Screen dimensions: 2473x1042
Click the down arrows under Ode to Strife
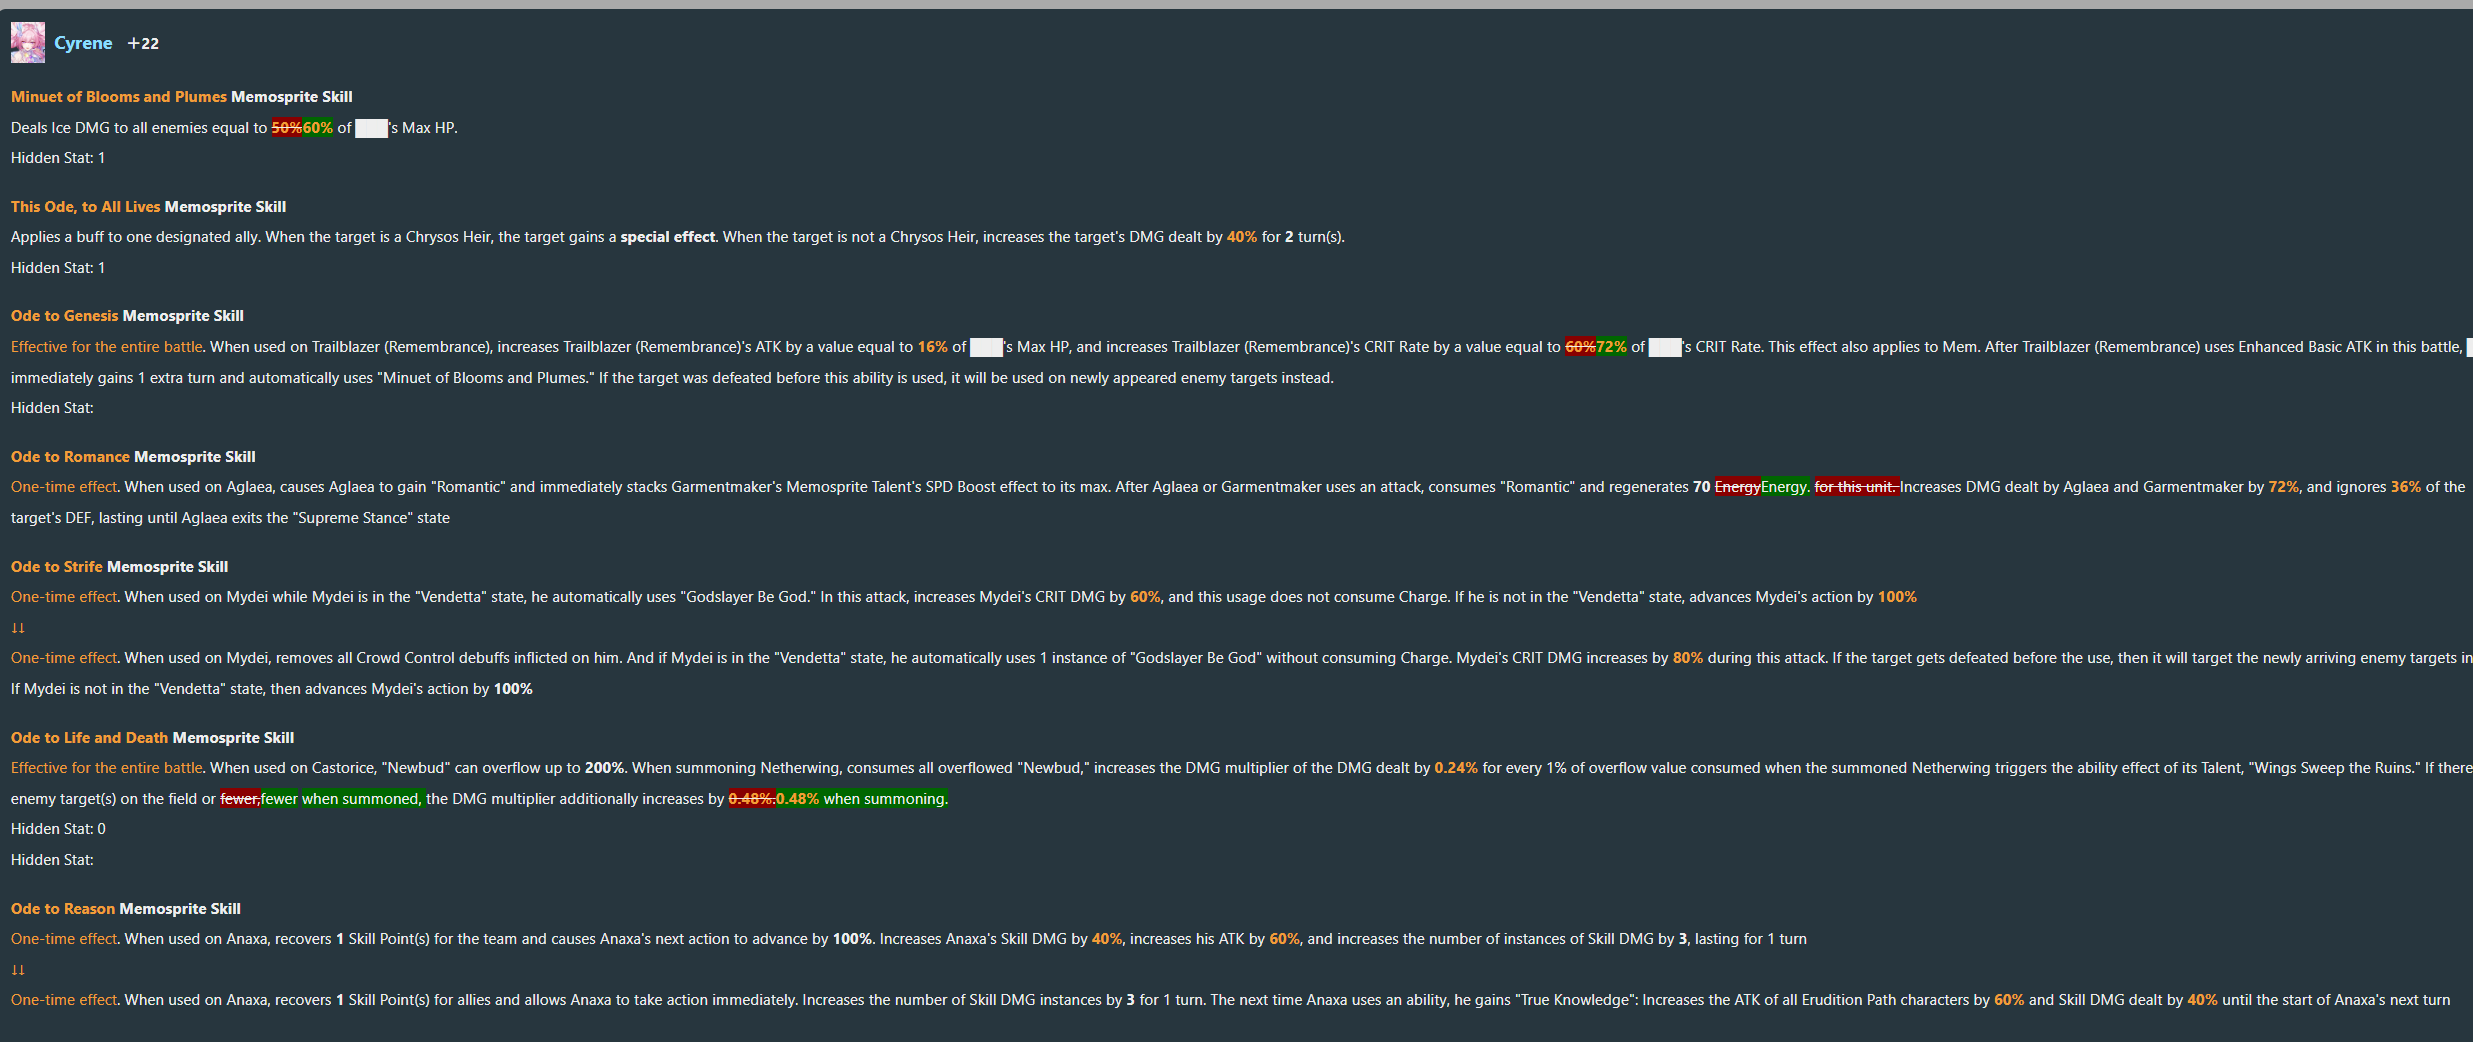click(18, 628)
